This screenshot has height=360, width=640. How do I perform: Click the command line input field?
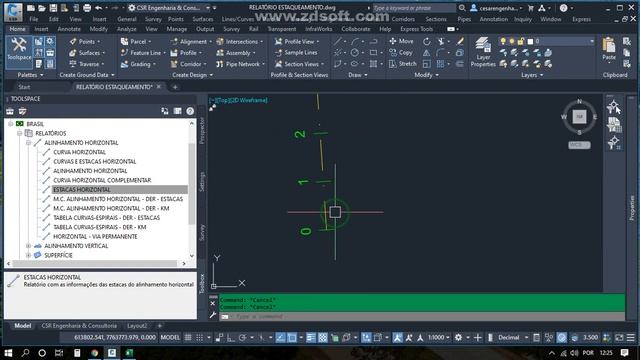[422, 316]
